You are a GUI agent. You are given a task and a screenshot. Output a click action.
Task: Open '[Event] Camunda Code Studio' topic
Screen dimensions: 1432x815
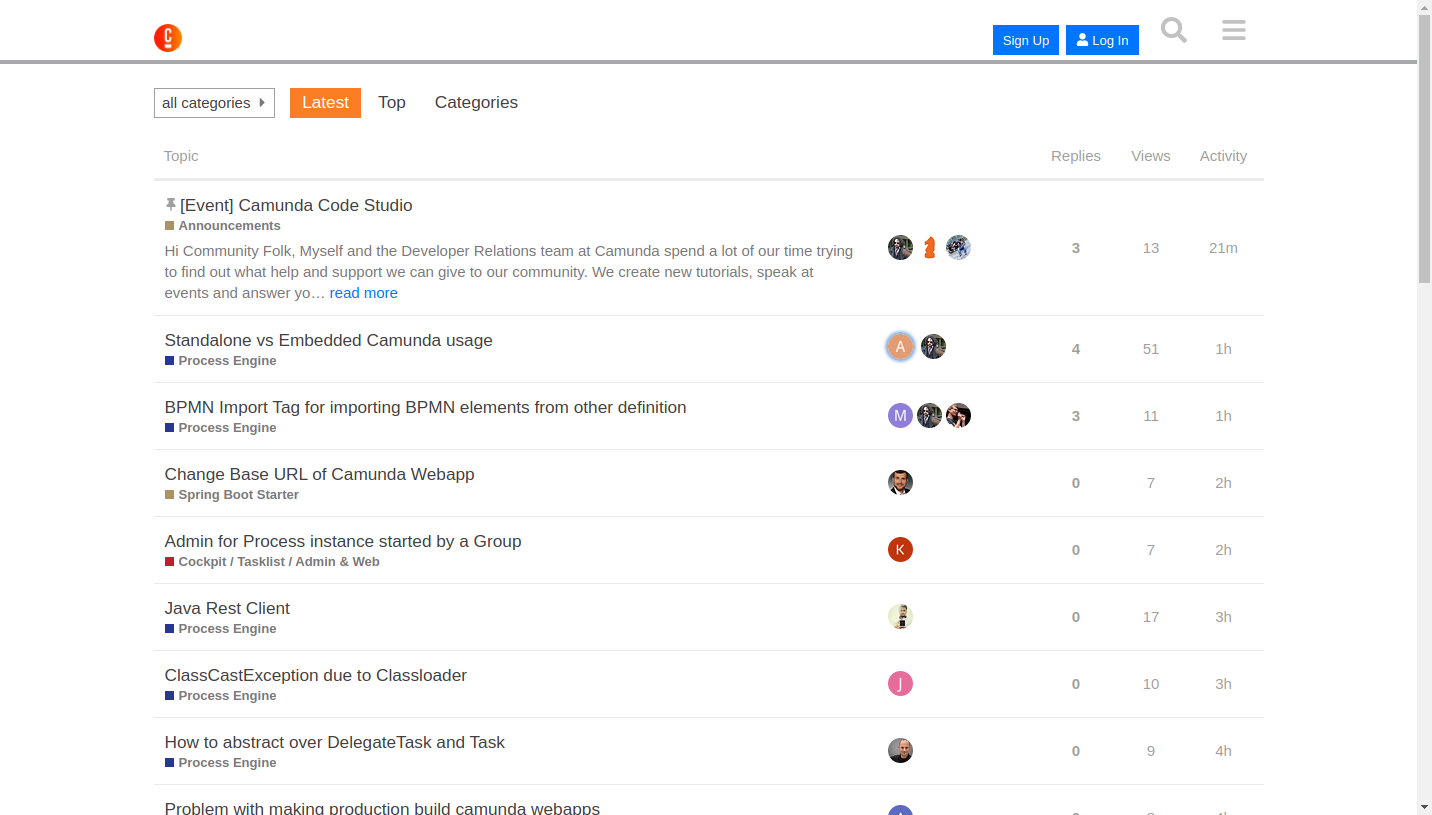pos(296,205)
